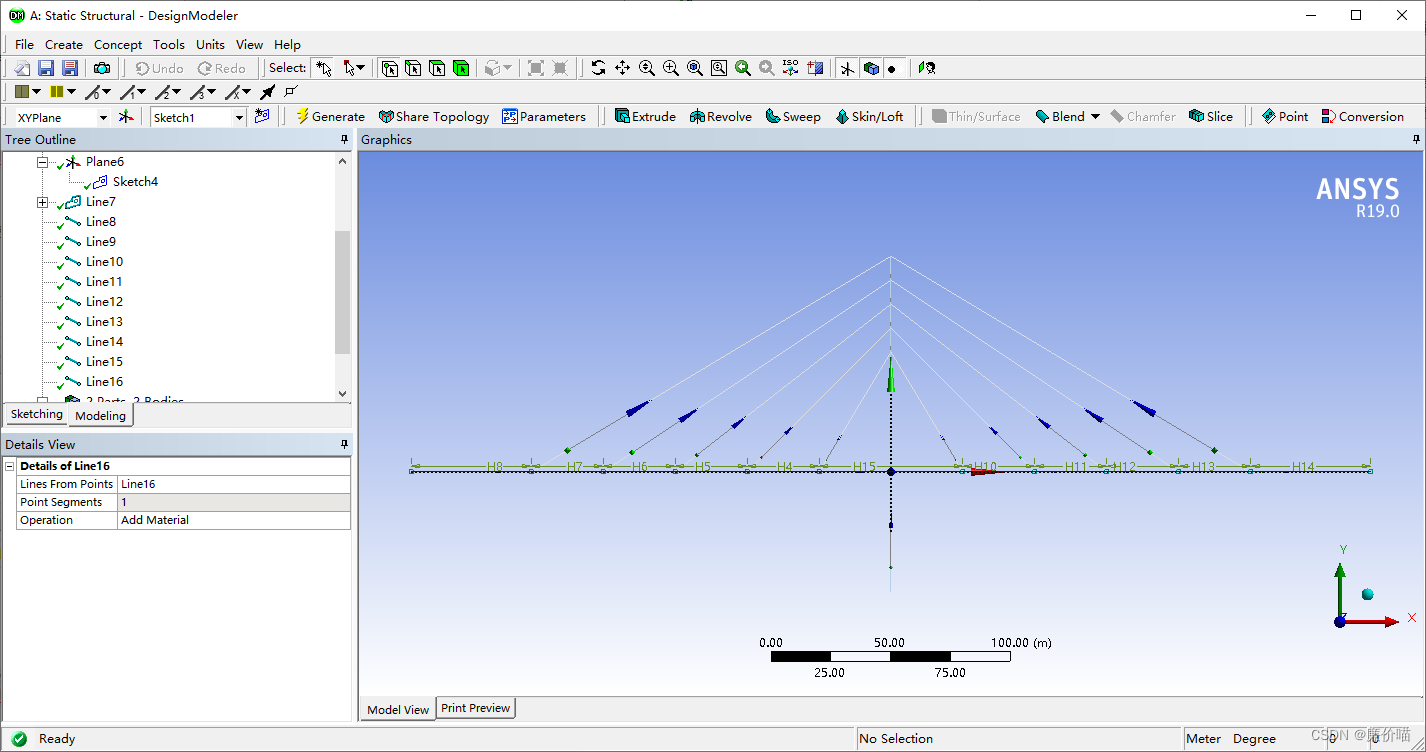The width and height of the screenshot is (1426, 752).
Task: Click the Look At Face/Plane/Sketch icon
Action: click(815, 68)
